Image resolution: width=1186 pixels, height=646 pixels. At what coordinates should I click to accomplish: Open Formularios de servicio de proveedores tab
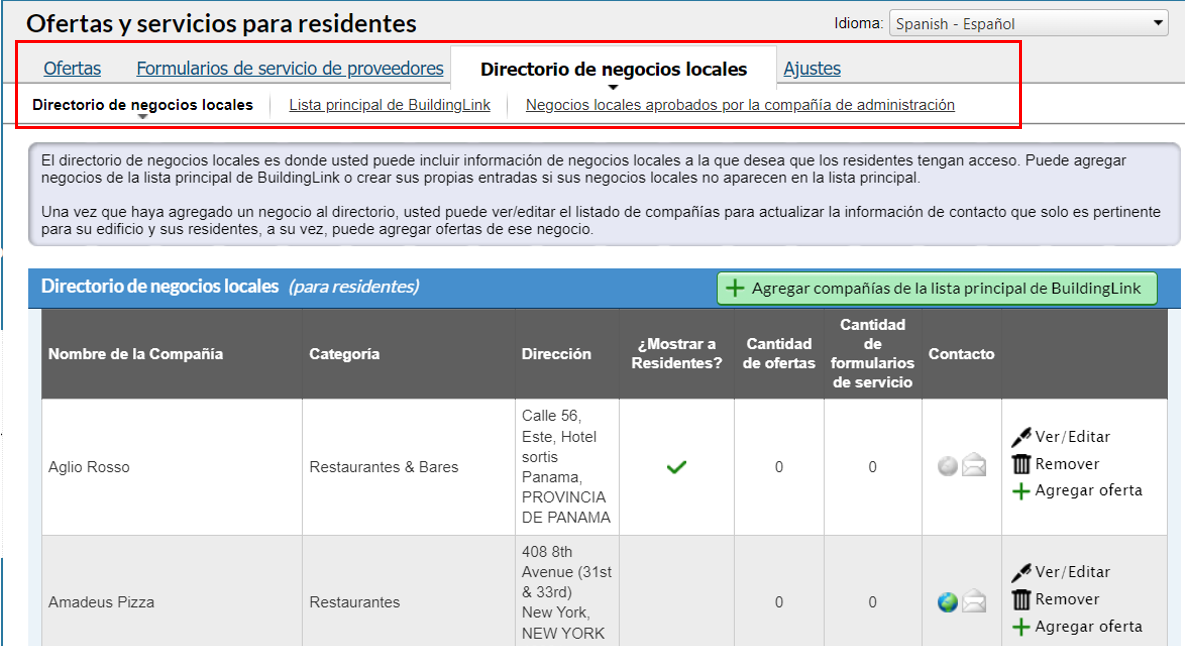pyautogui.click(x=290, y=68)
